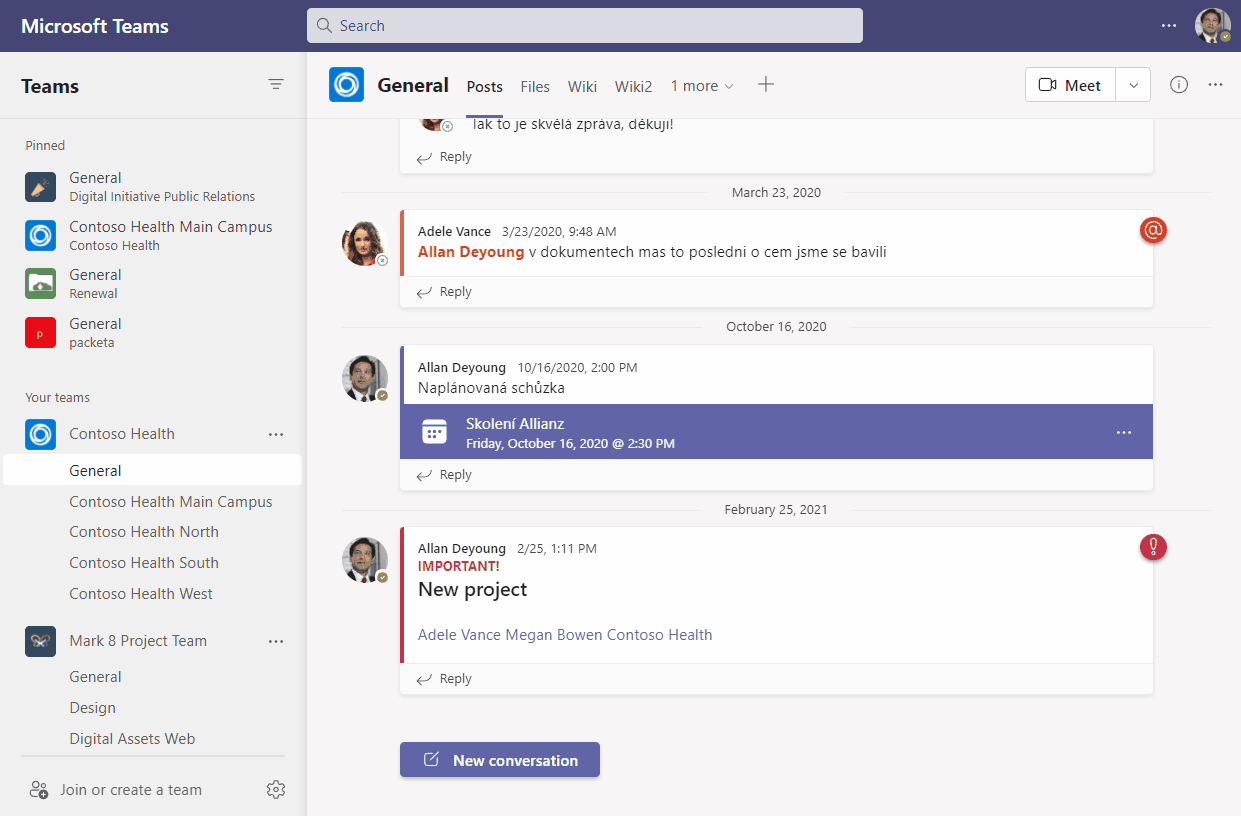This screenshot has width=1241, height=816.
Task: Click the Contoso Health logo under Your teams
Action: [40, 434]
